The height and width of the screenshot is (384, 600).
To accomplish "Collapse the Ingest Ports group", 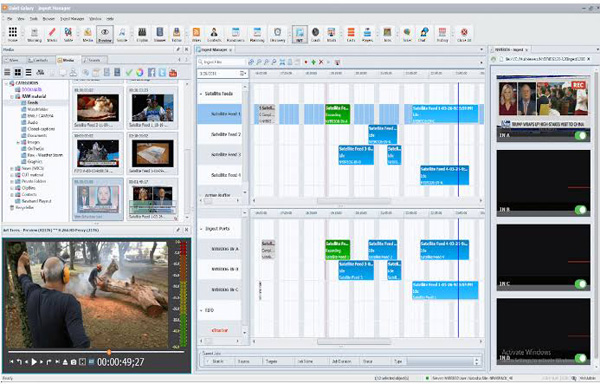I will coord(201,229).
